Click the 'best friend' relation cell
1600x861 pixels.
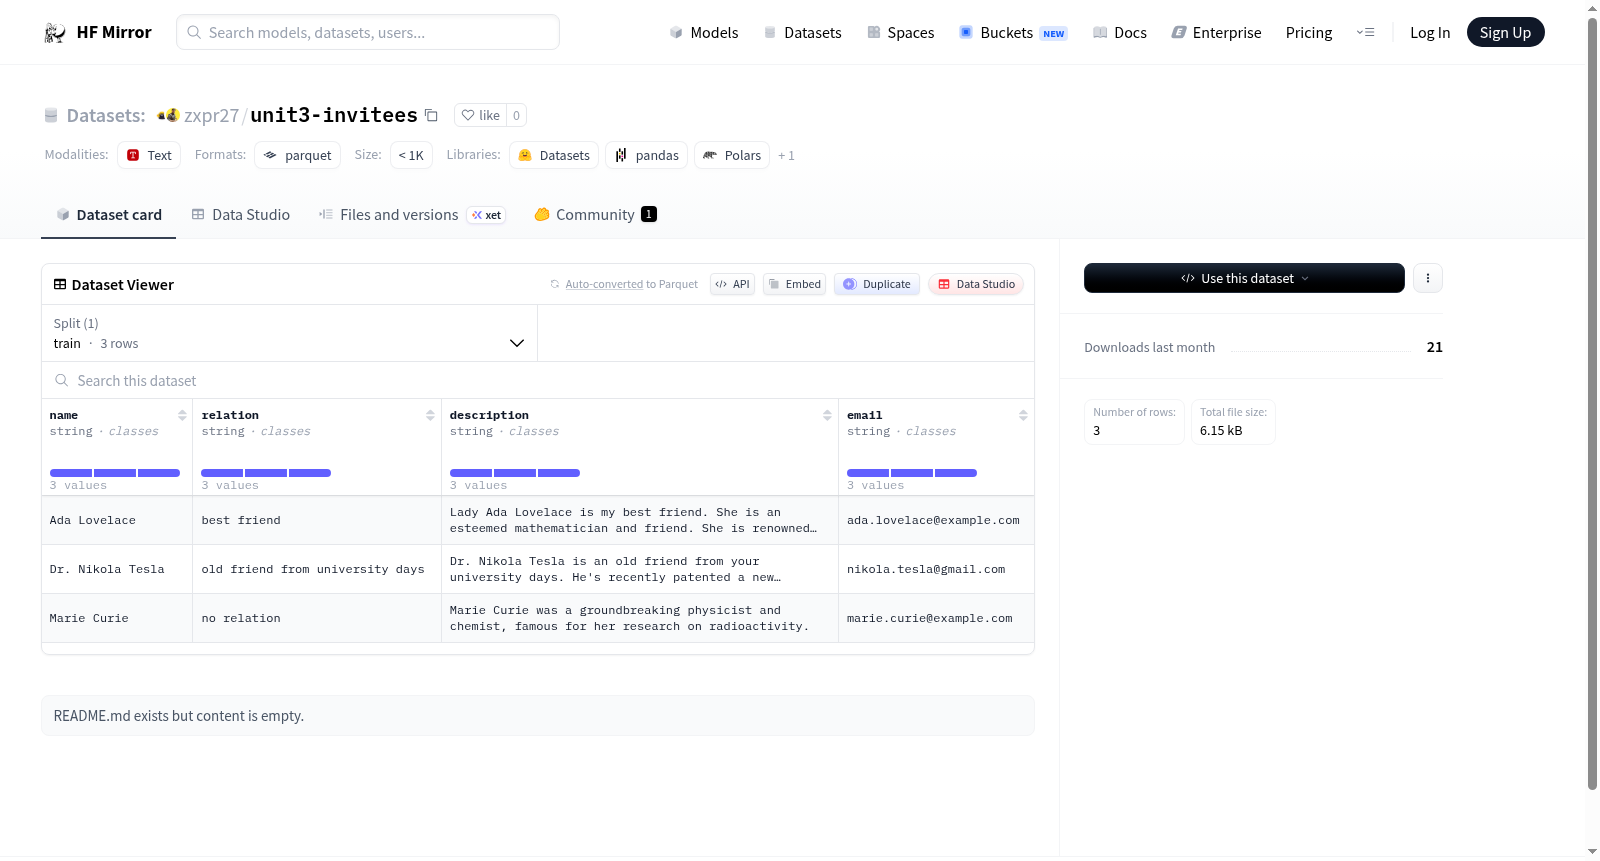click(x=317, y=520)
